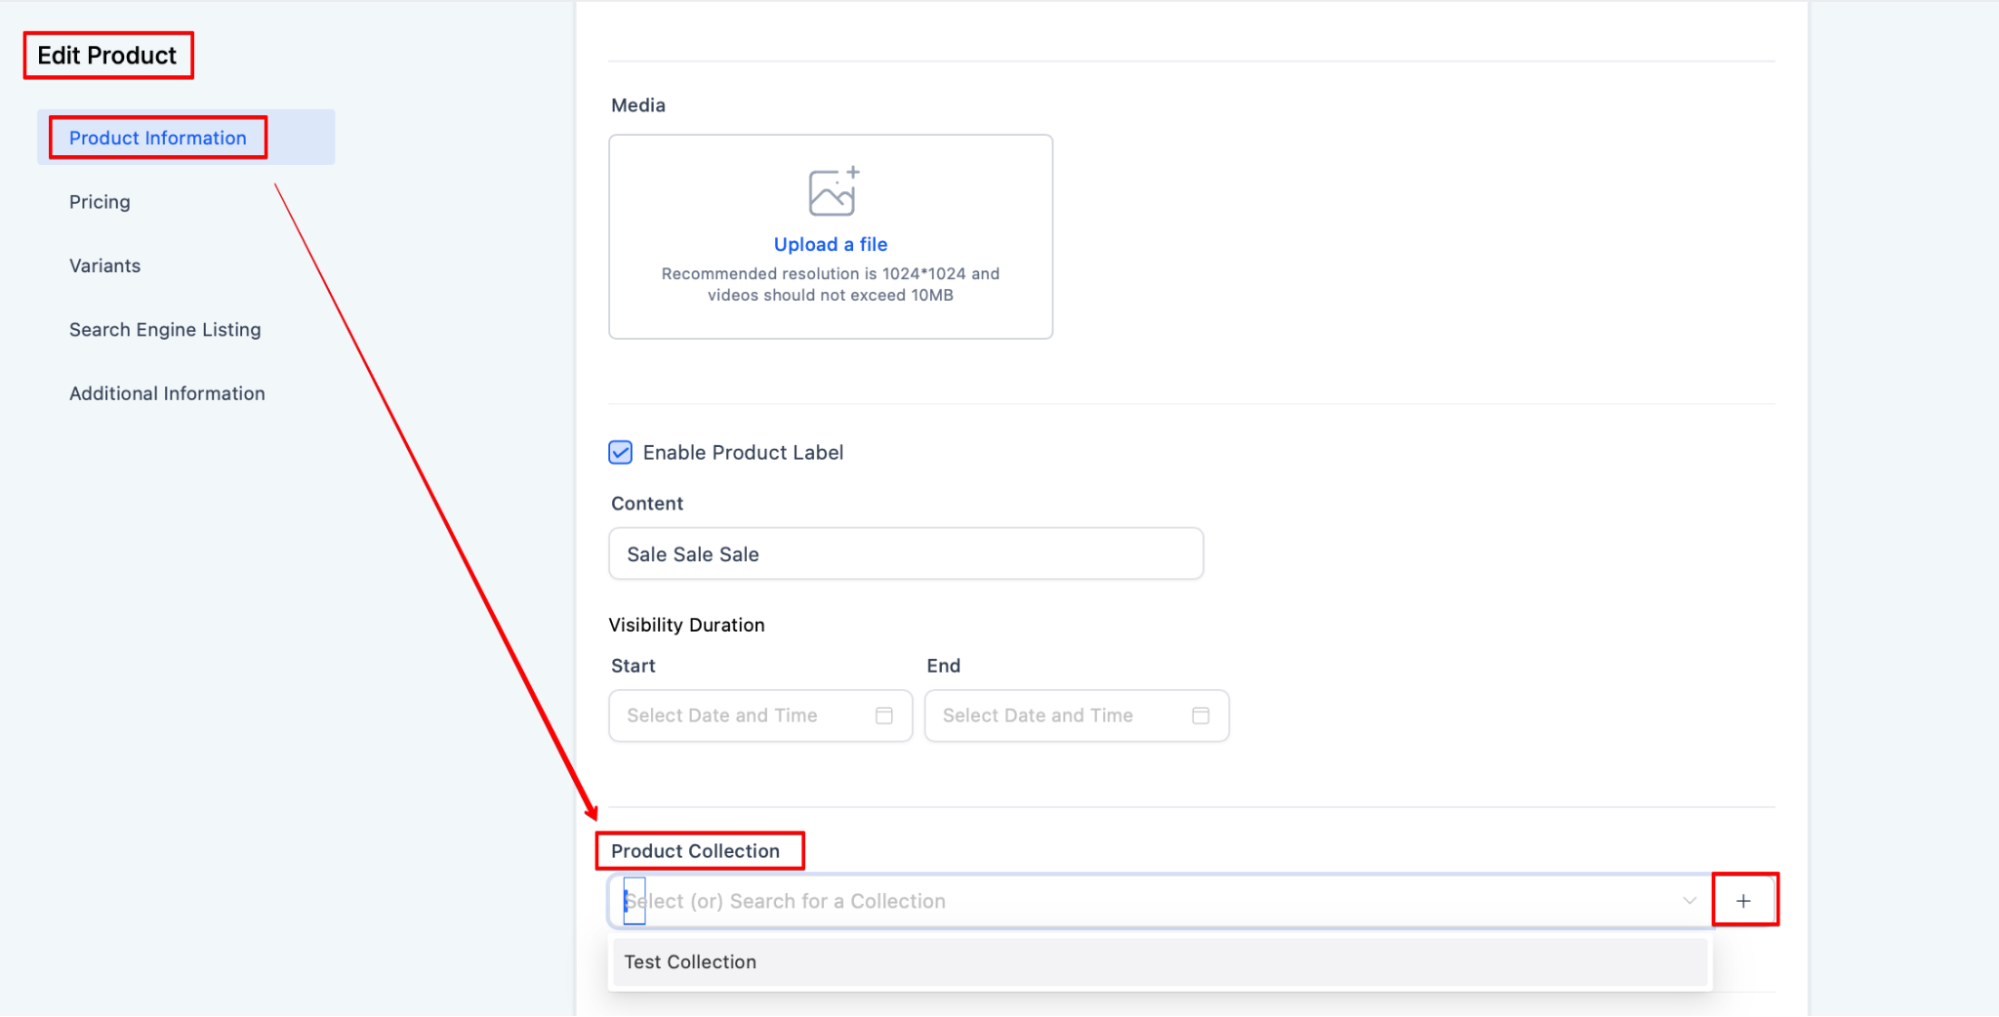
Task: Click the Edit Product page heading
Action: (x=107, y=56)
